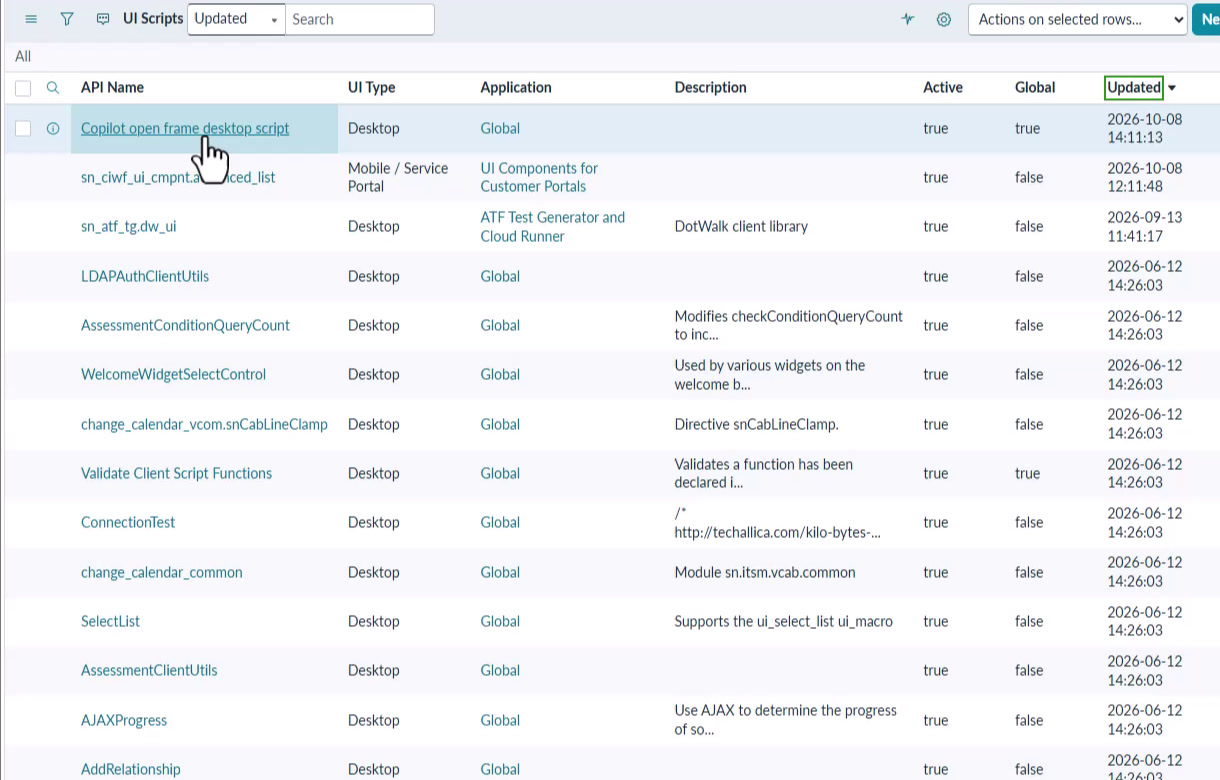Image resolution: width=1220 pixels, height=780 pixels.
Task: Open sn_atf_tg.dw_ui script
Action: coord(128,226)
